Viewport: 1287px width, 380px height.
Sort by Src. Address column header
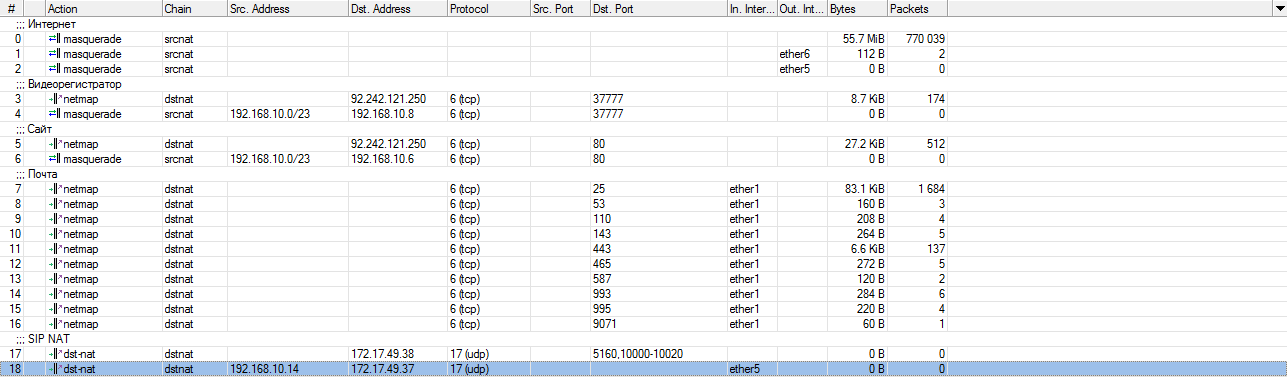(288, 8)
